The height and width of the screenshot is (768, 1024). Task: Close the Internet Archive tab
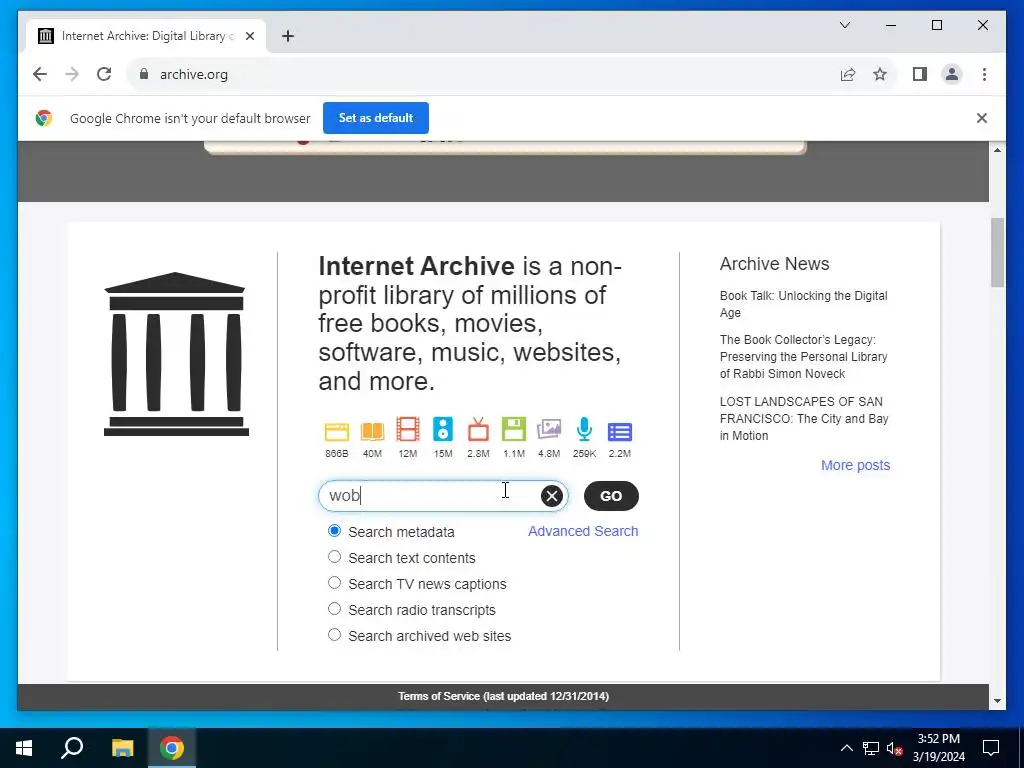(250, 37)
